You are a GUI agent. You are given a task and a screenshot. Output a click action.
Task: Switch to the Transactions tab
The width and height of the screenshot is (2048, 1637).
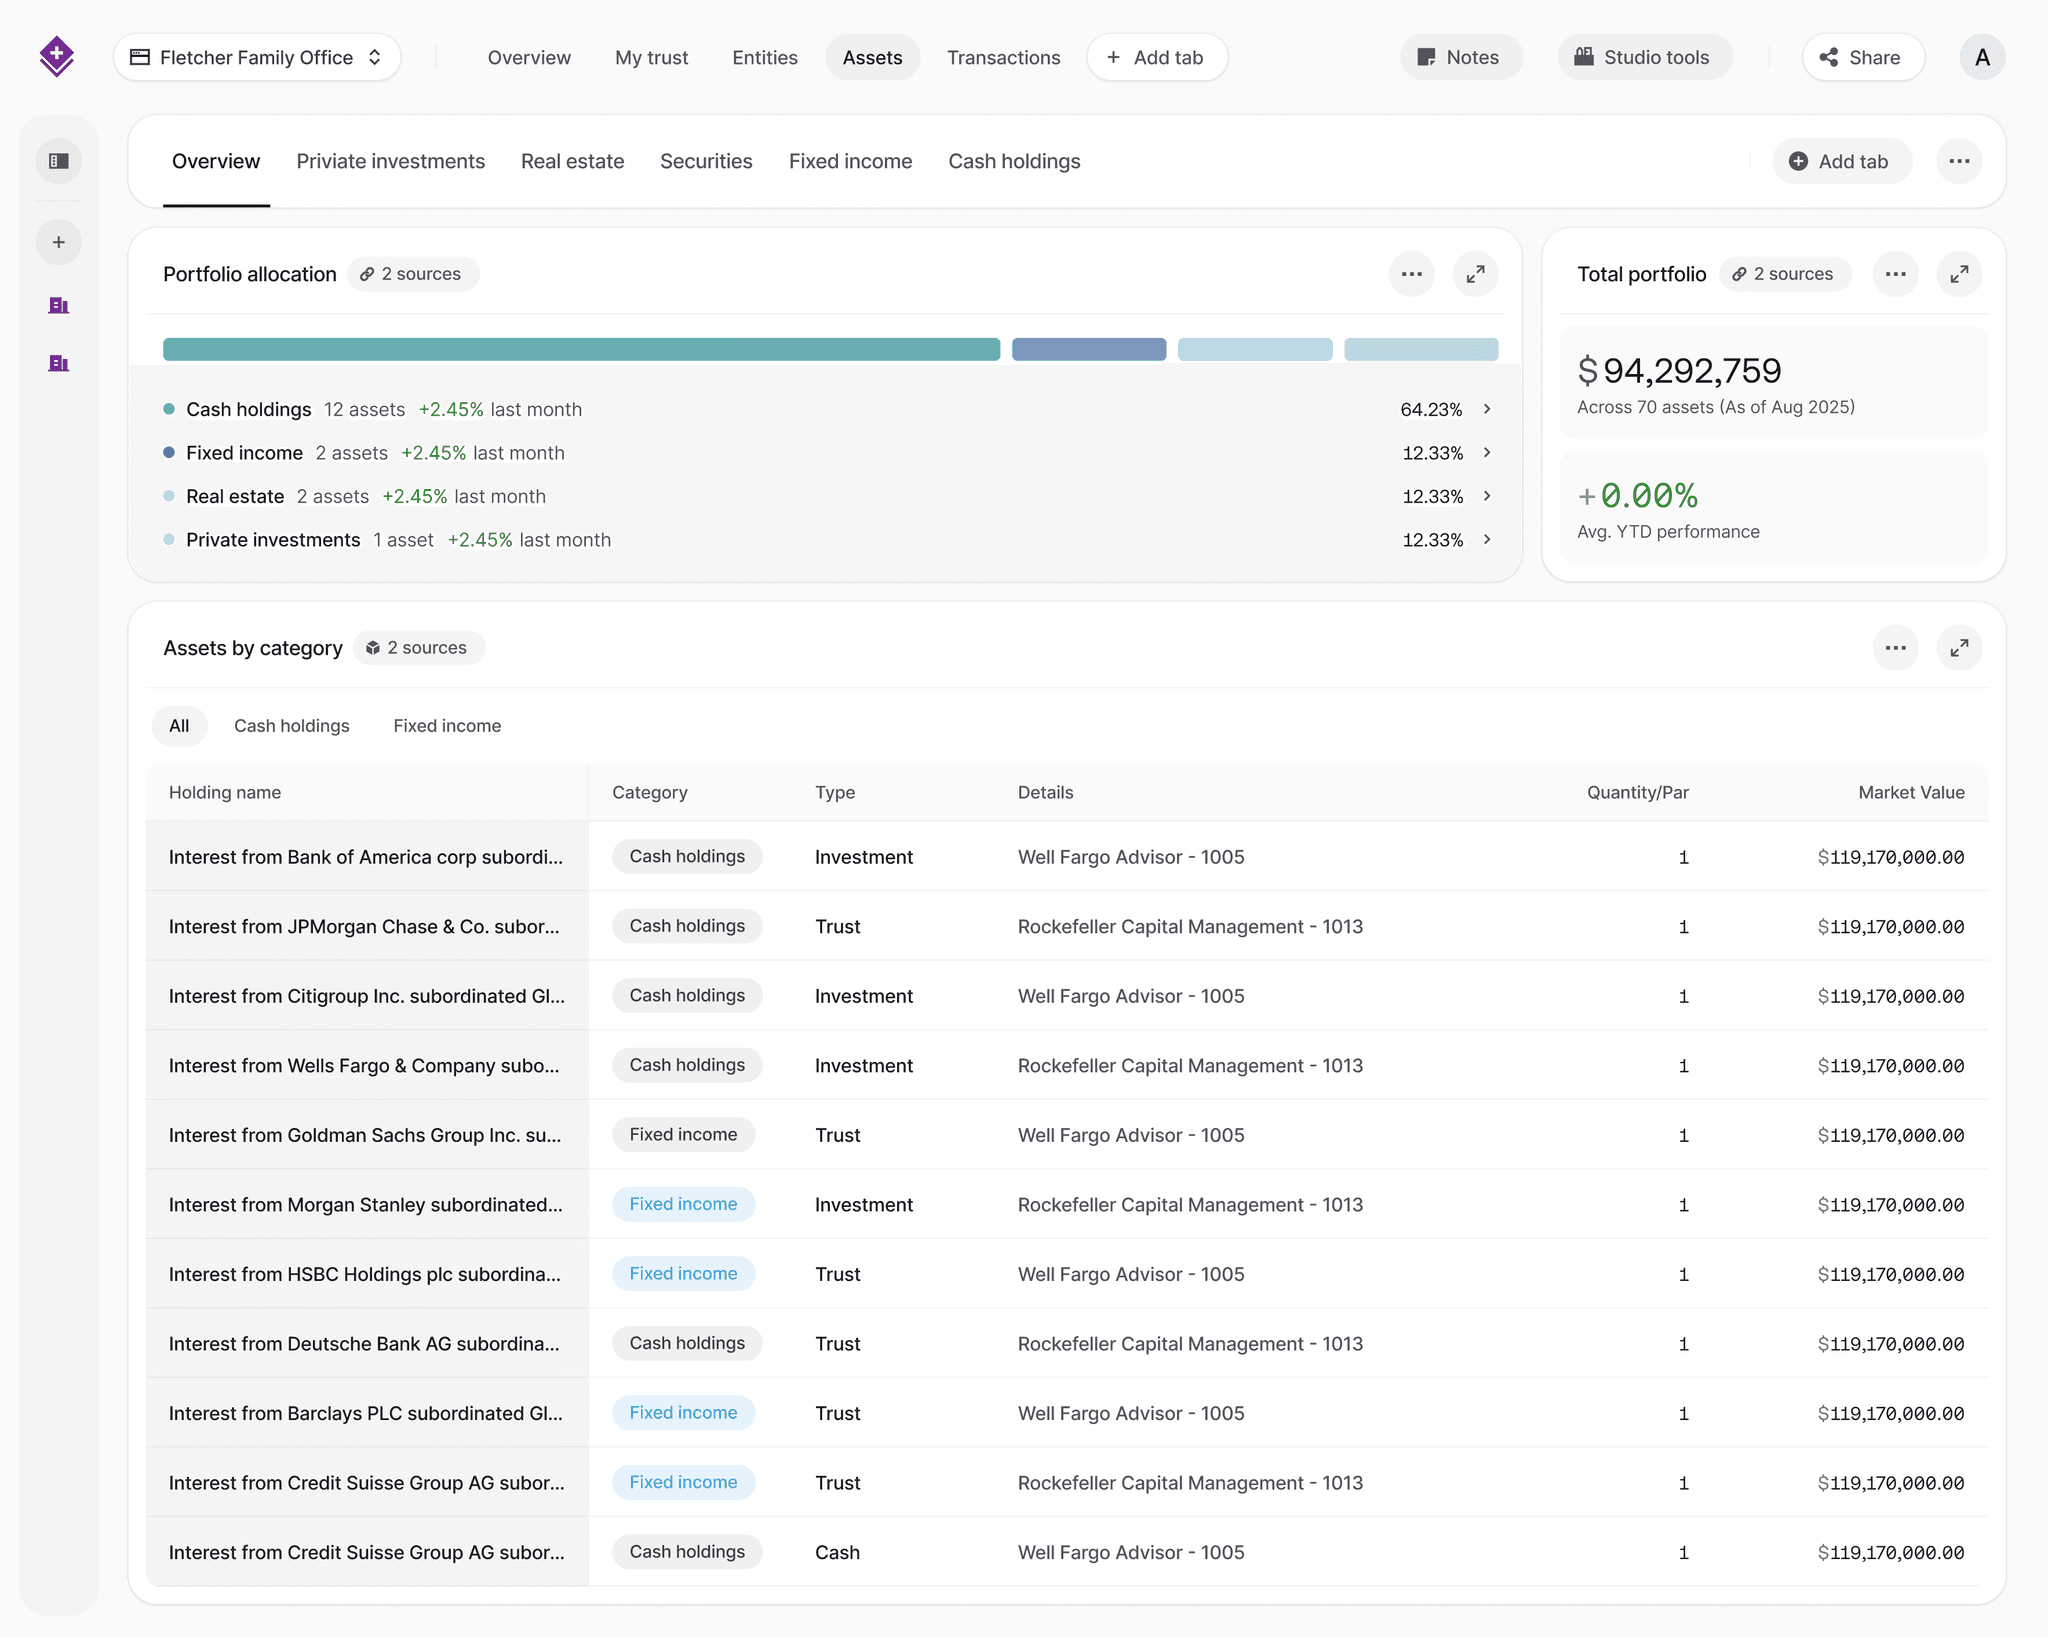tap(1003, 57)
